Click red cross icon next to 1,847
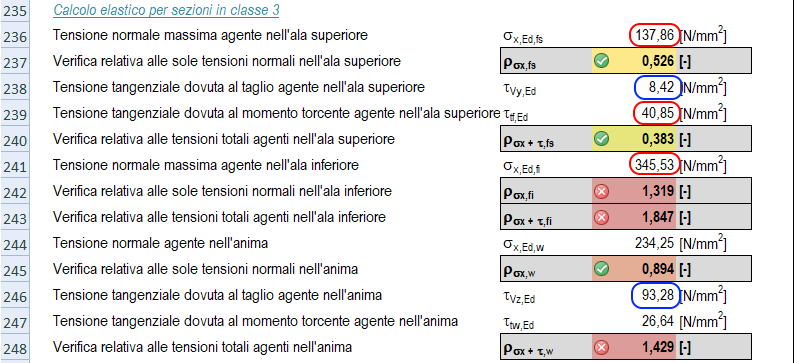The width and height of the screenshot is (799, 363). [x=602, y=217]
